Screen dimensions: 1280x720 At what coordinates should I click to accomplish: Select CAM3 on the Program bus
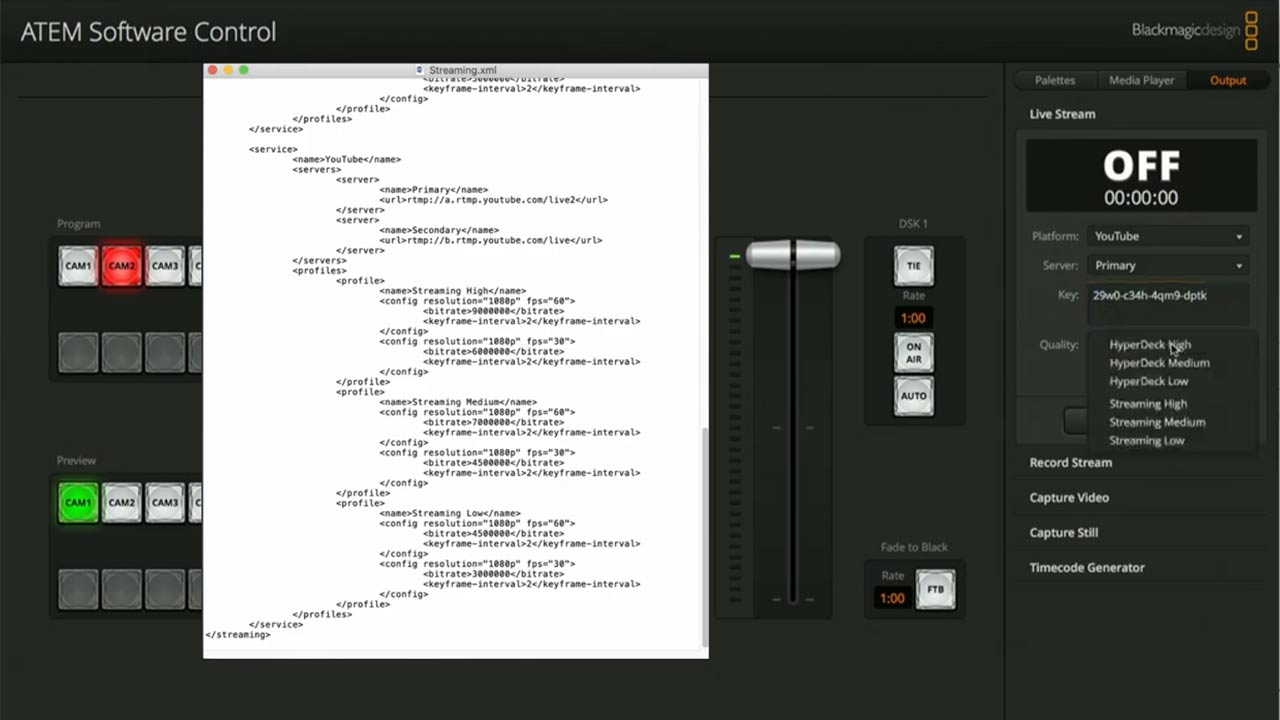tap(165, 267)
